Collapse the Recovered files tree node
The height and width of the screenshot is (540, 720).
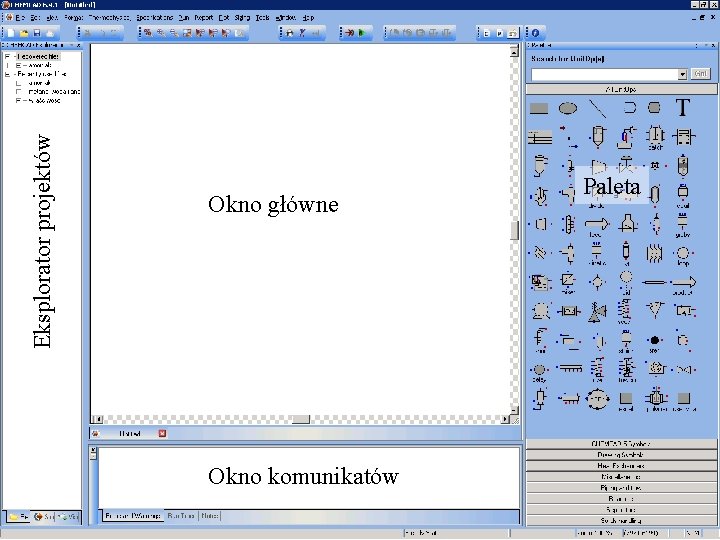7,56
